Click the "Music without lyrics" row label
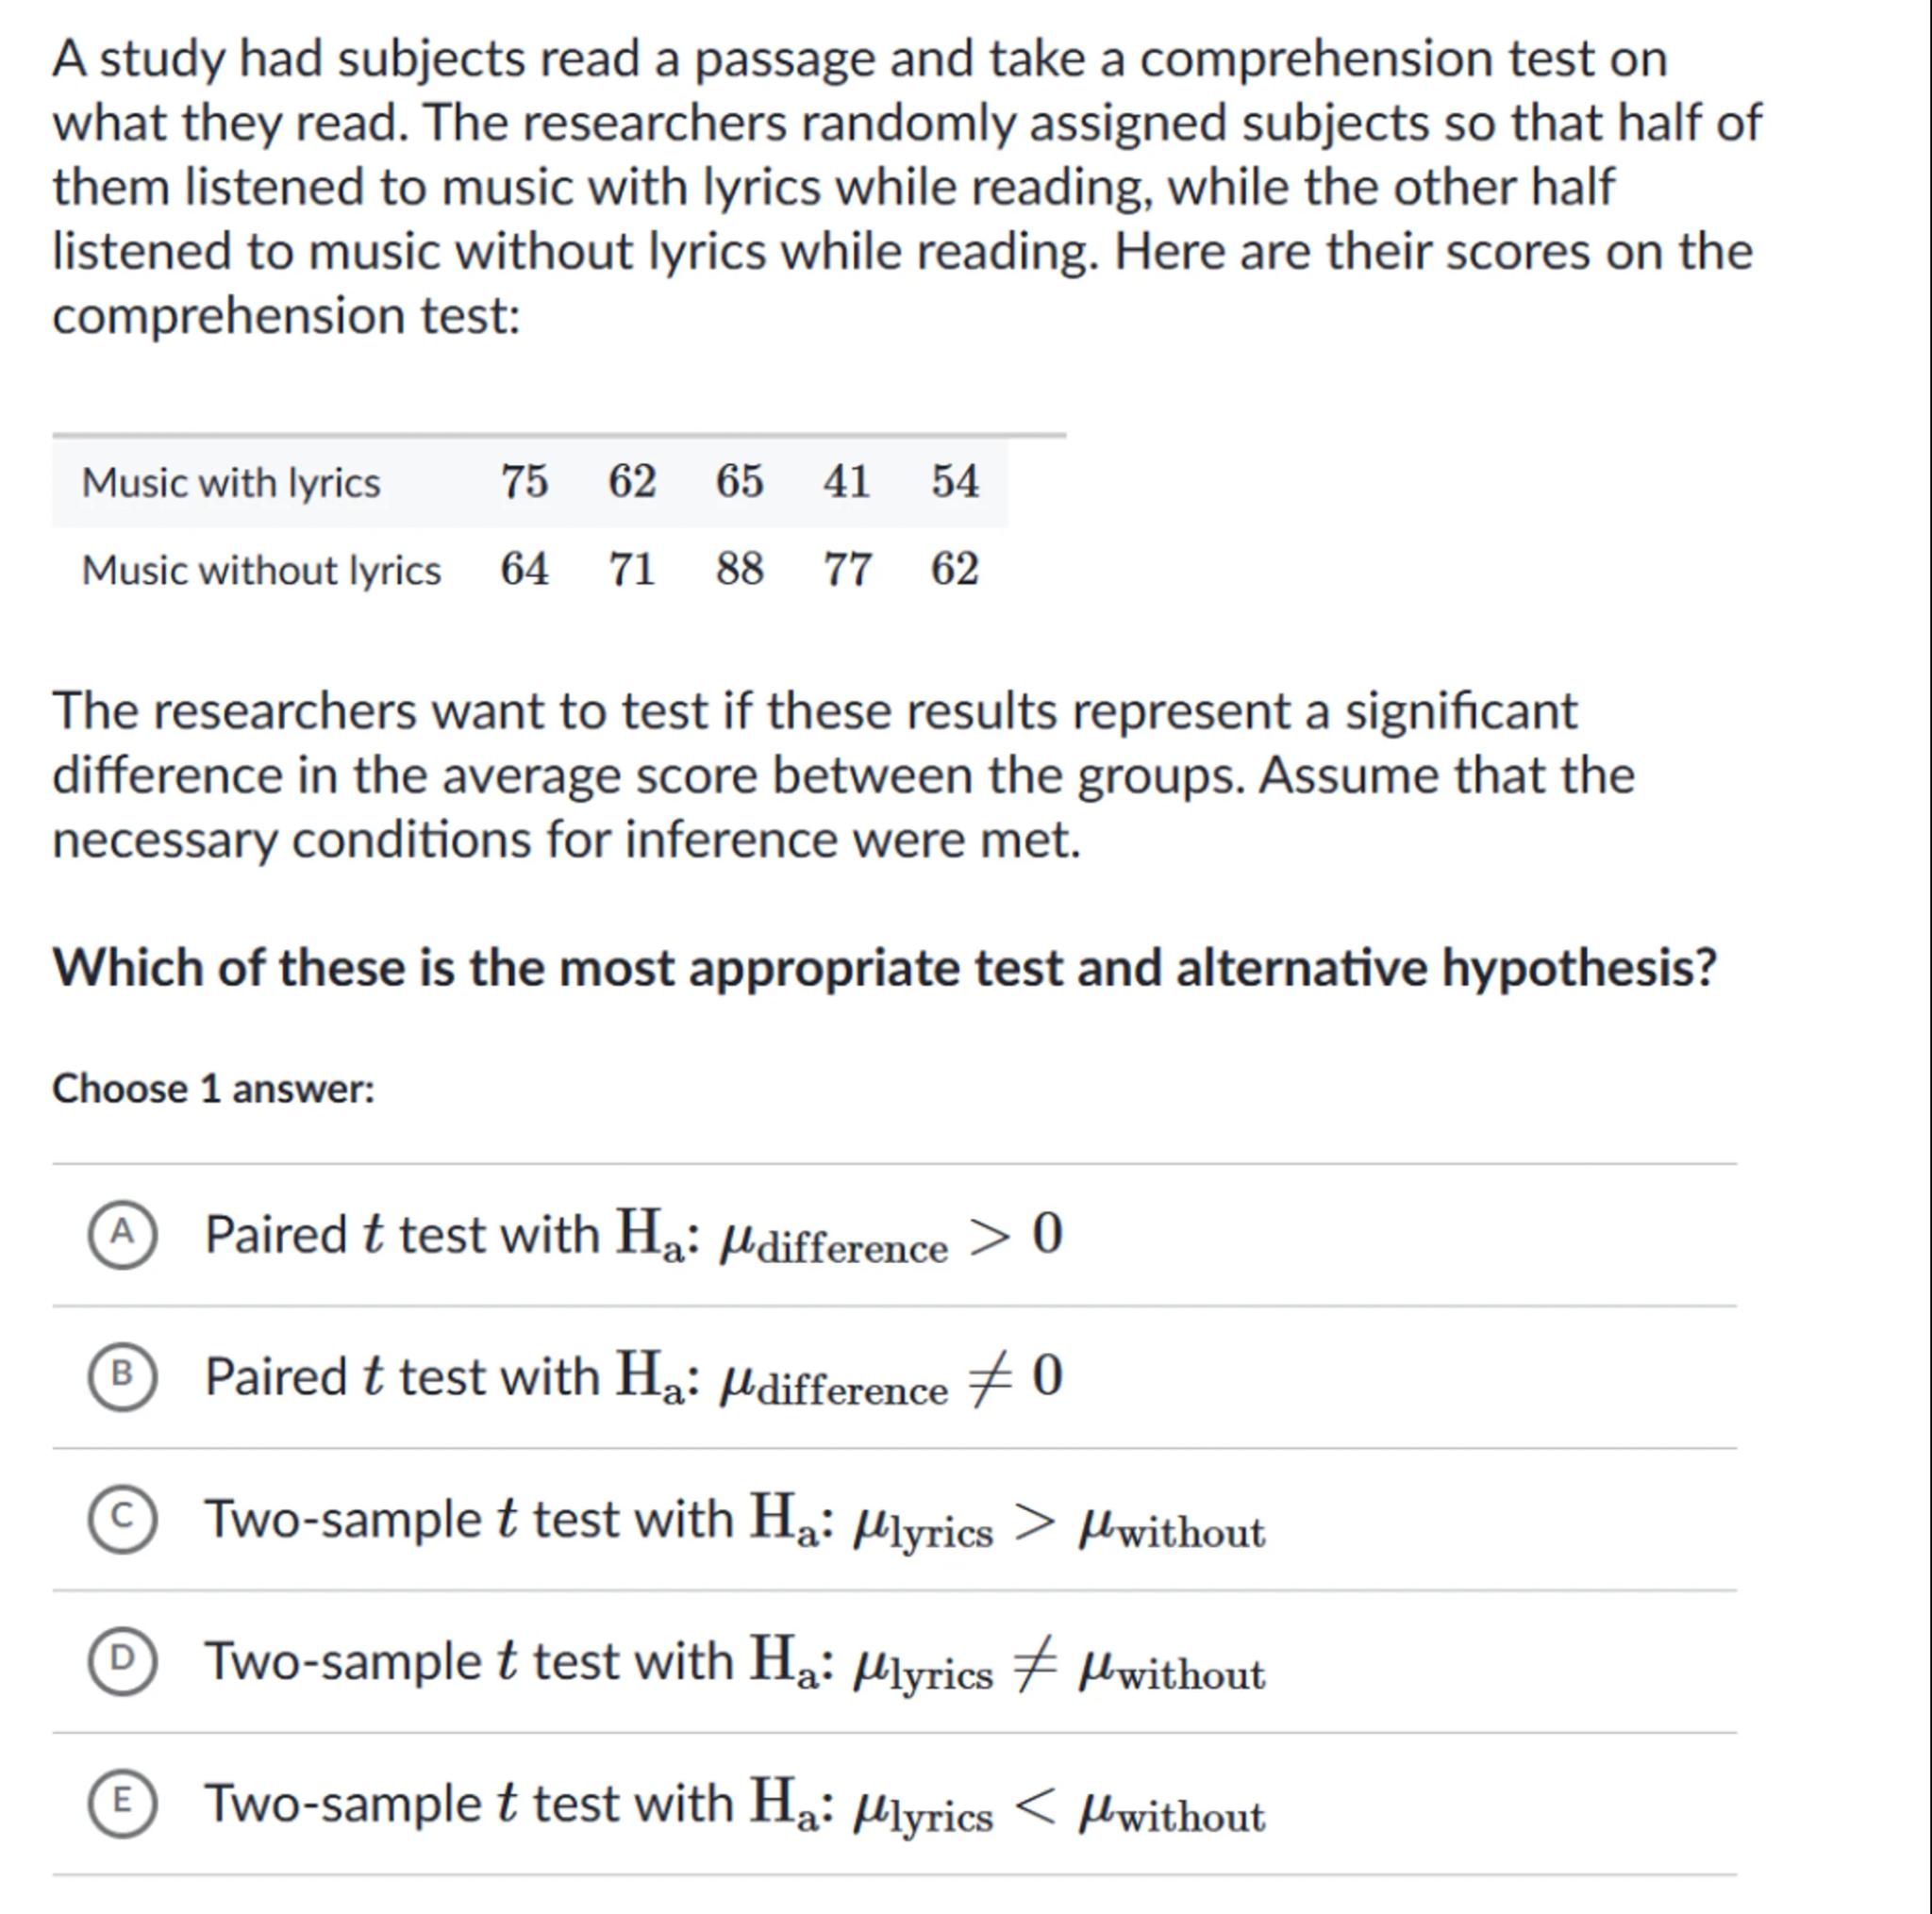 point(261,571)
